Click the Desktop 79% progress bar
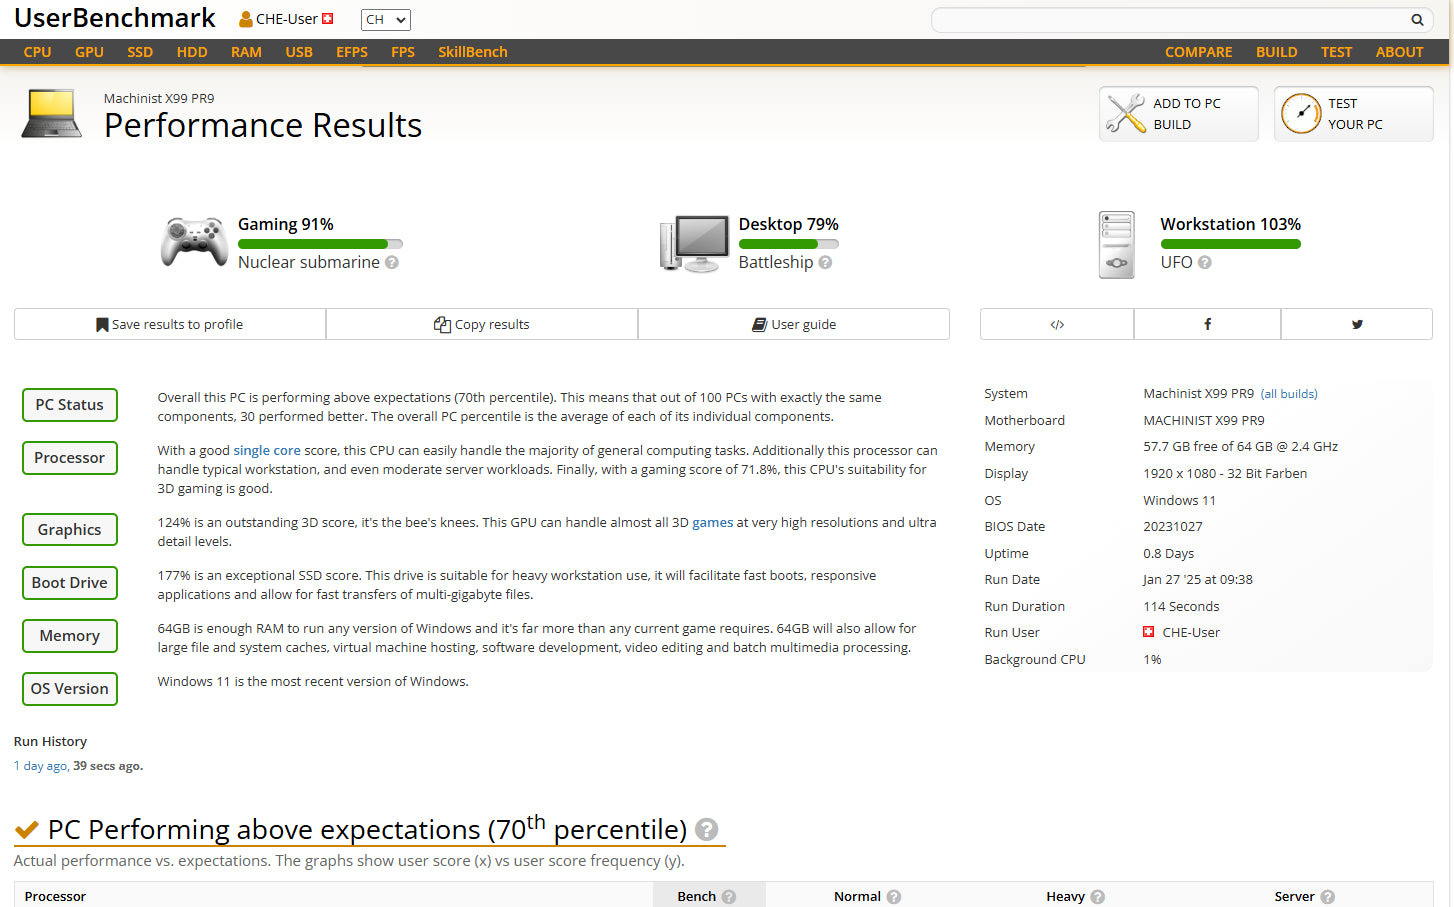The image size is (1454, 907). [788, 244]
